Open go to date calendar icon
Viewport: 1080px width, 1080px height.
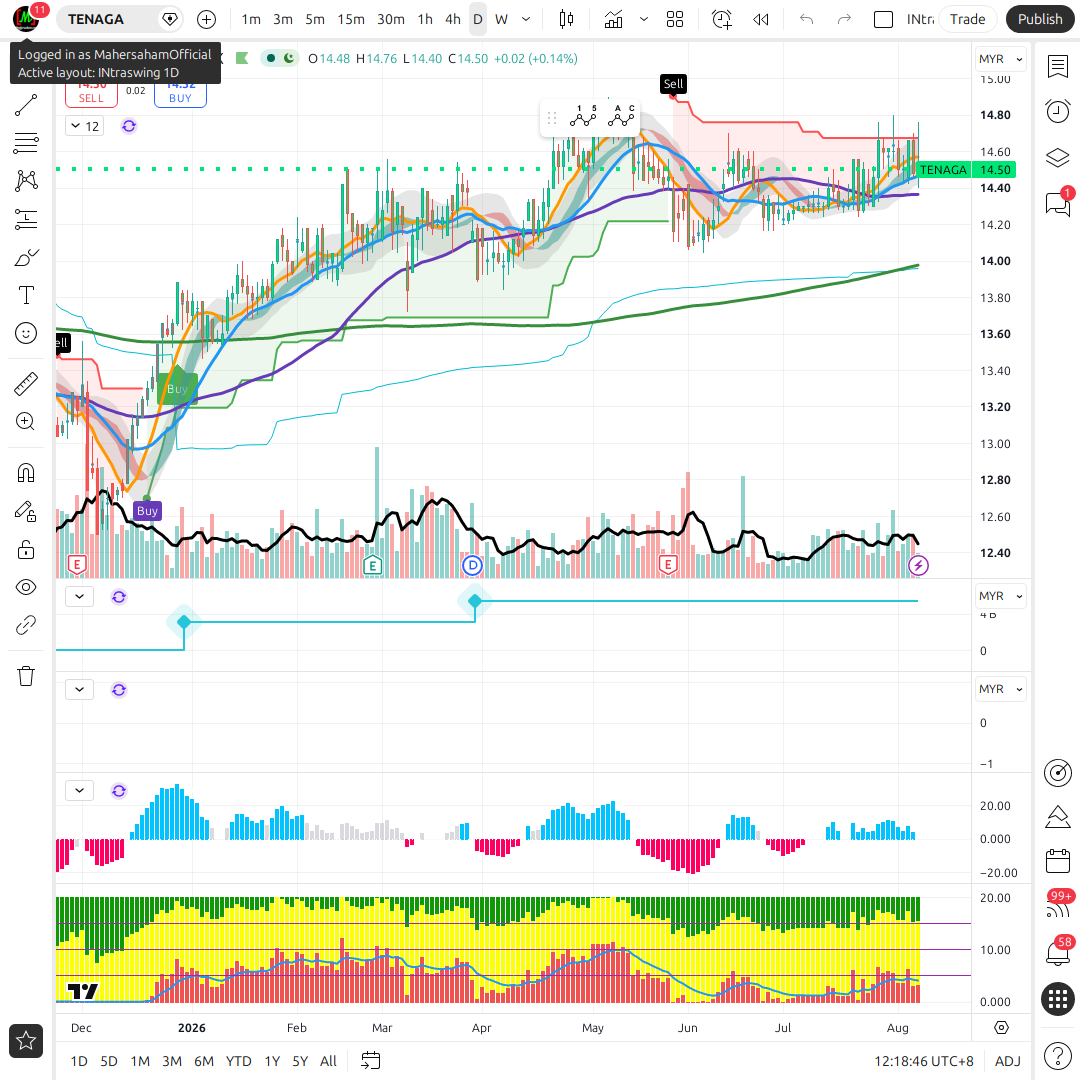(x=371, y=1061)
